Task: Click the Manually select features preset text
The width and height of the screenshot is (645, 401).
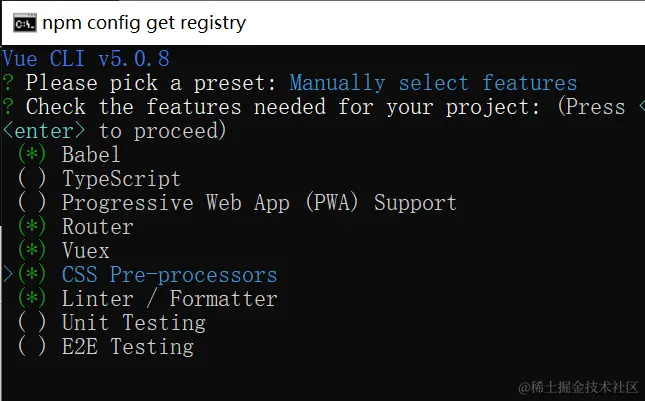Action: click(x=433, y=83)
